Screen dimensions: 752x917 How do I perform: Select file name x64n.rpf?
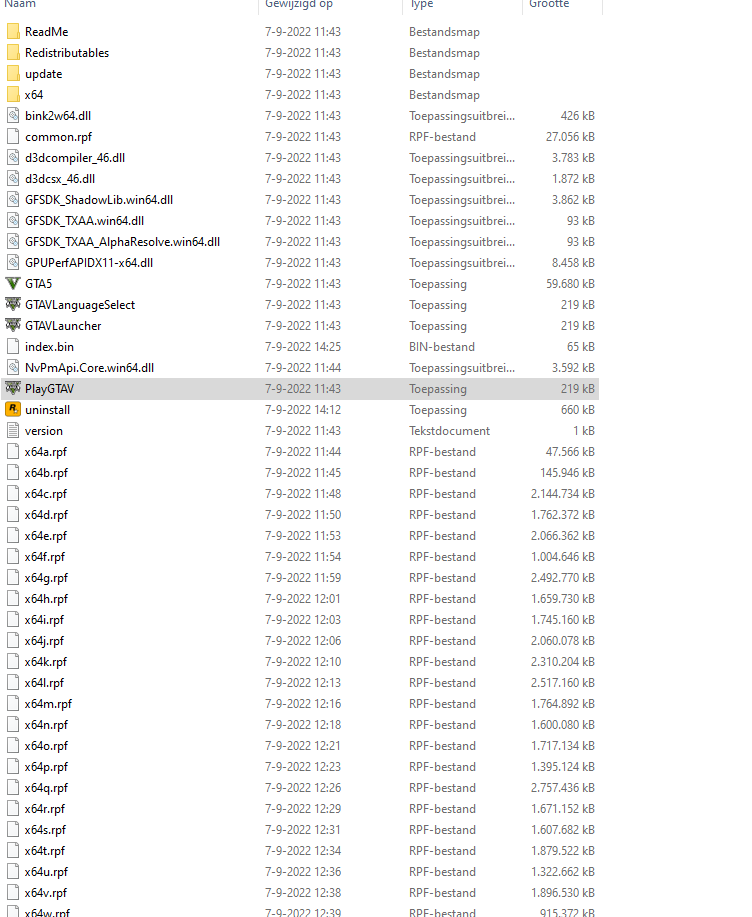(46, 726)
